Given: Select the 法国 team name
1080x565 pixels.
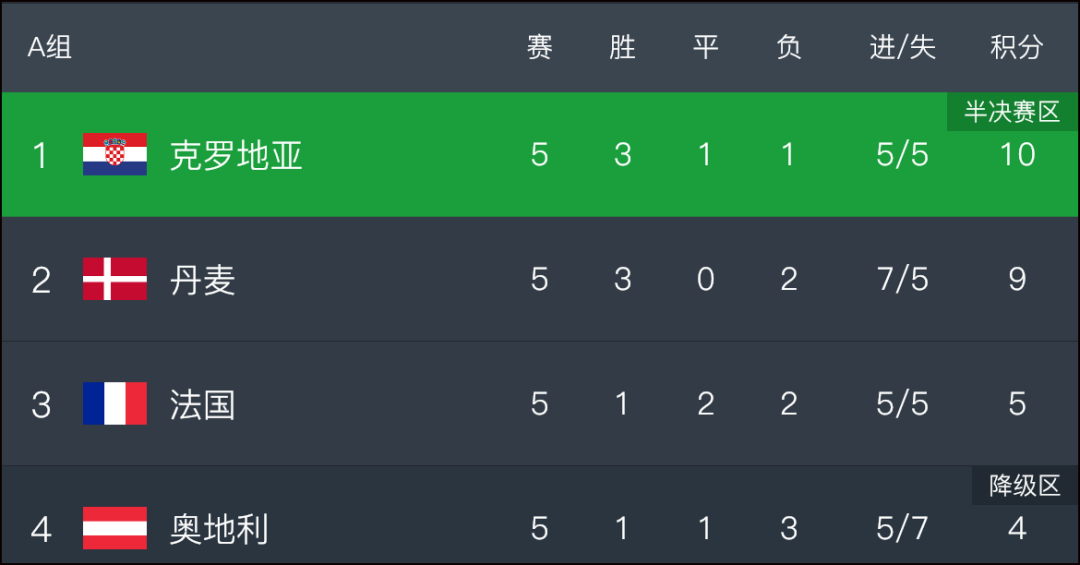Looking at the screenshot, I should 203,404.
